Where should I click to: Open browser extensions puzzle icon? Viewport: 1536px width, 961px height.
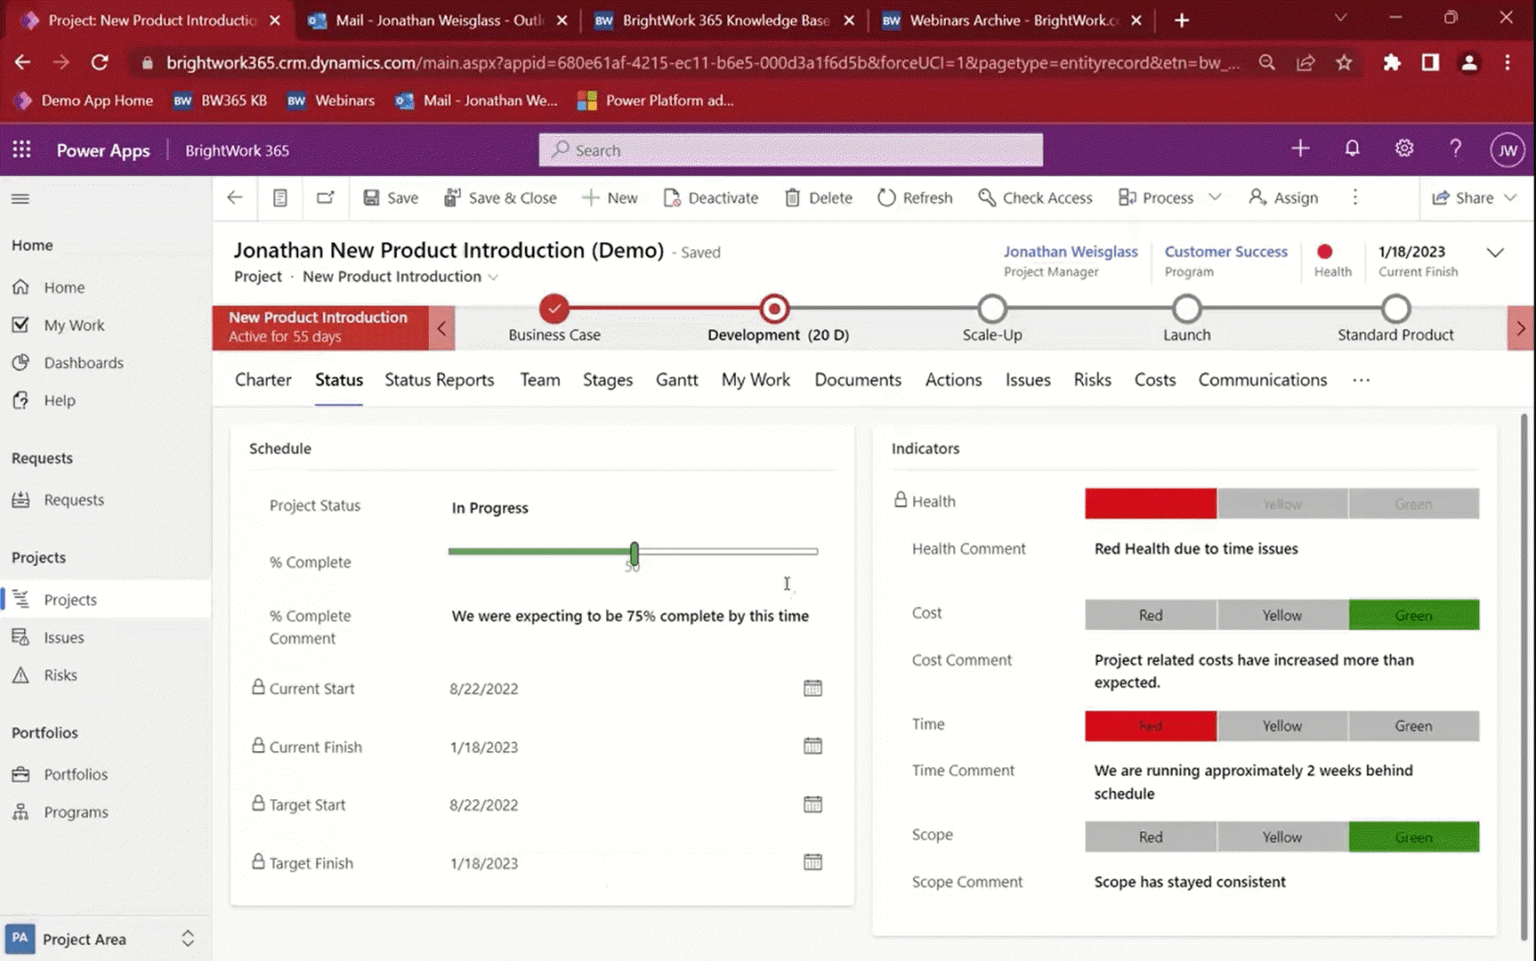[1391, 62]
